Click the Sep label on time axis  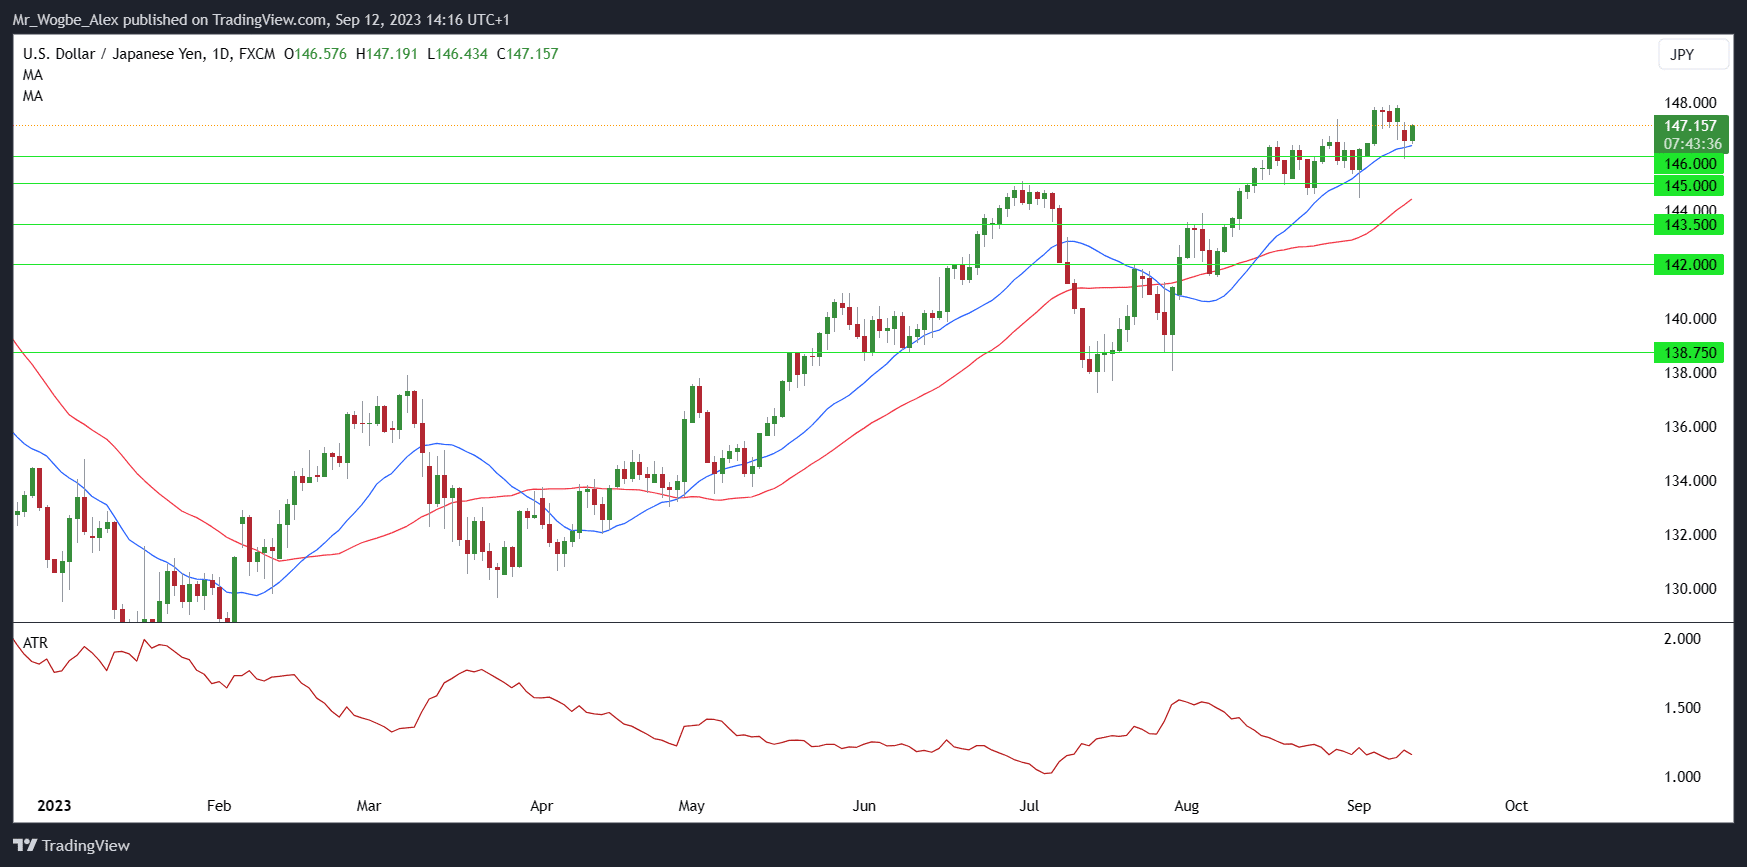(1359, 806)
